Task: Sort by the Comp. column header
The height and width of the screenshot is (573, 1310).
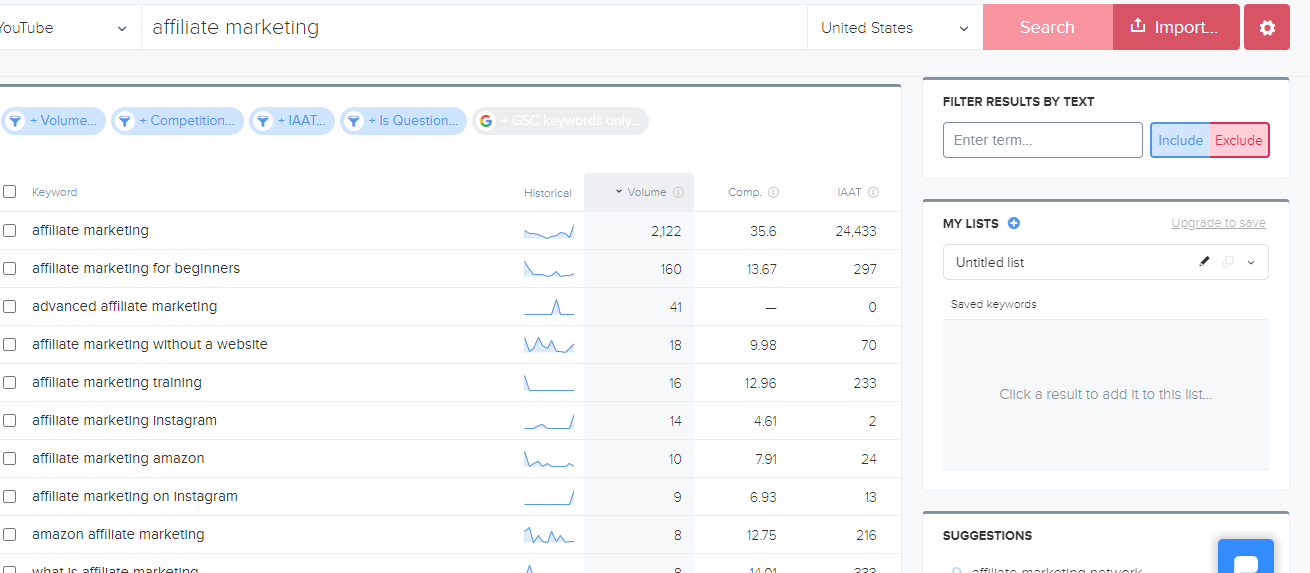Action: 745,192
